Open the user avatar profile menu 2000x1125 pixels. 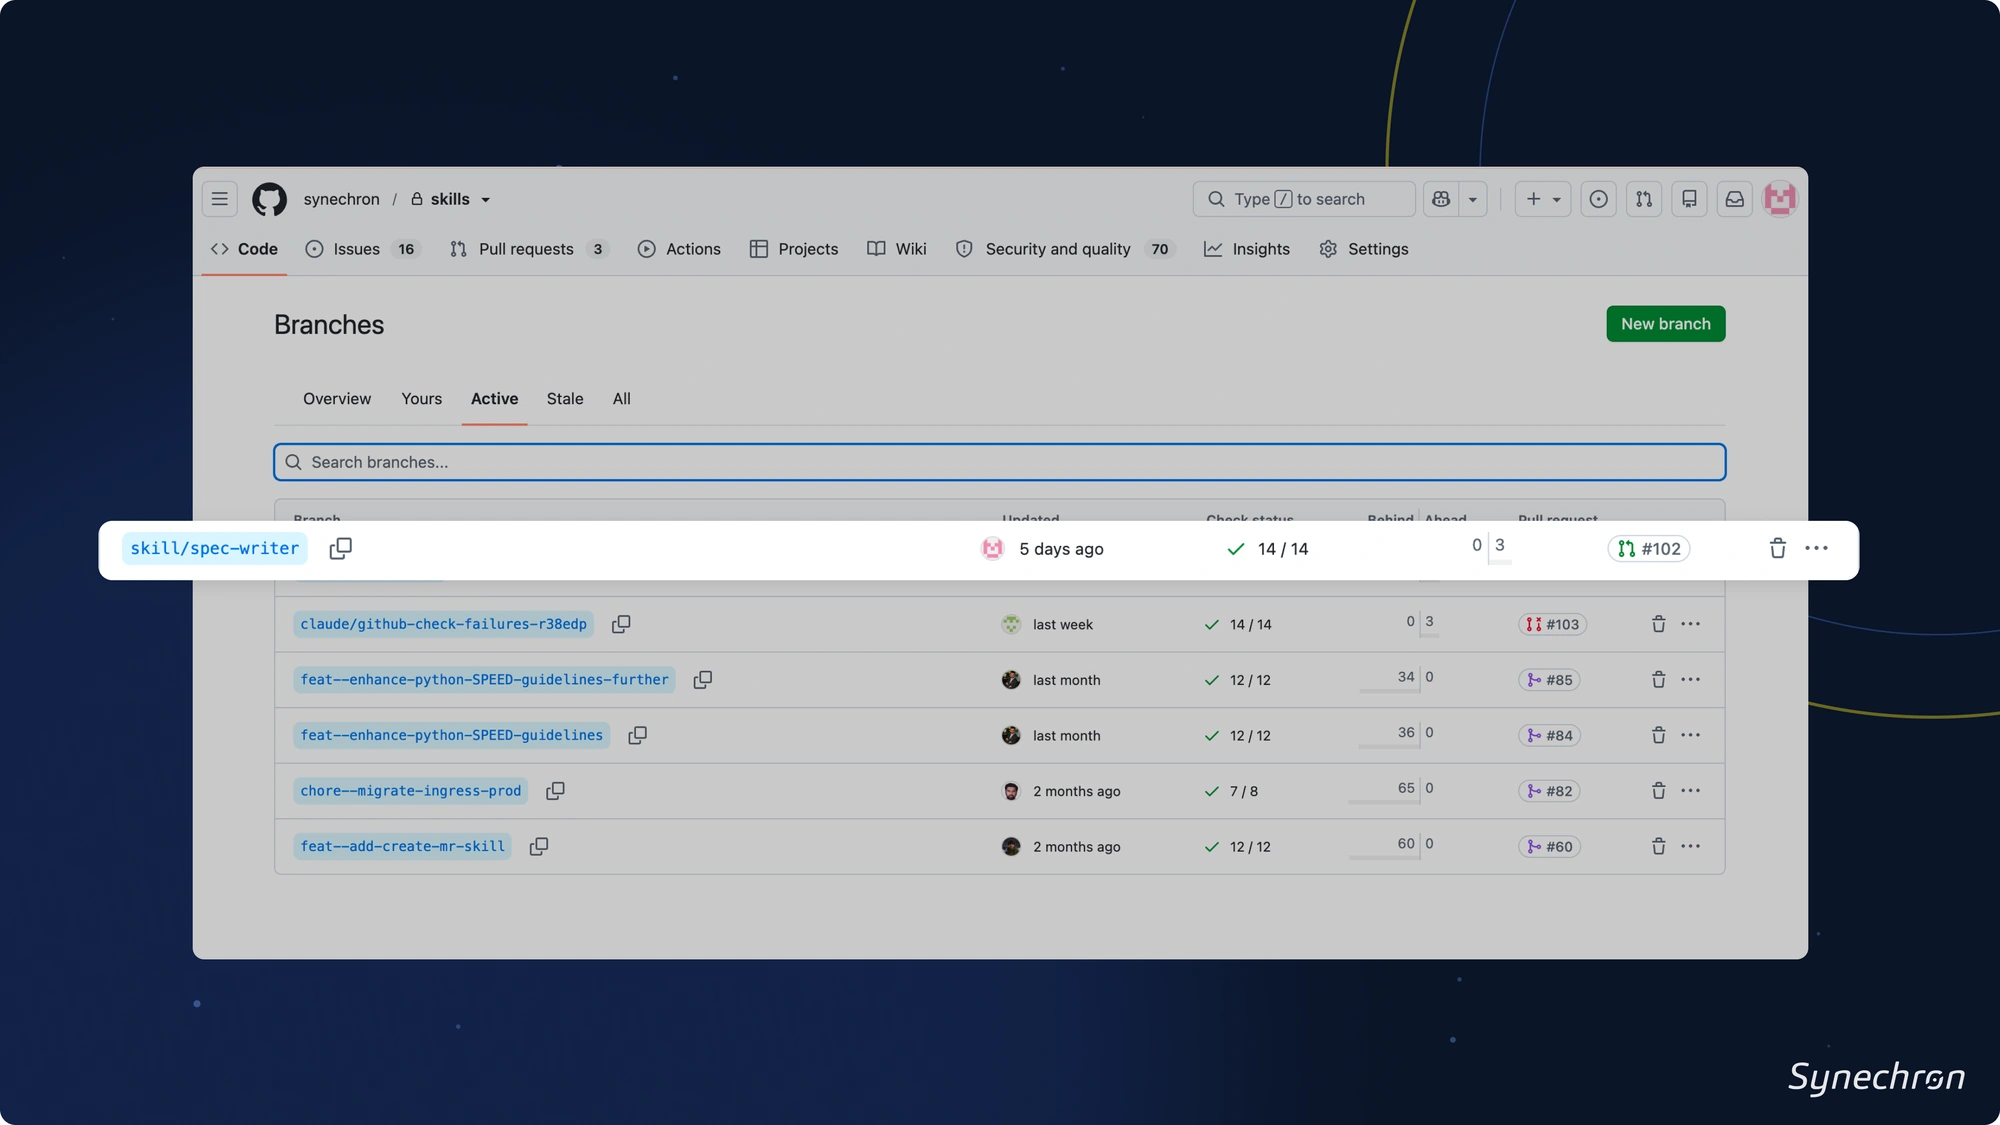coord(1780,199)
